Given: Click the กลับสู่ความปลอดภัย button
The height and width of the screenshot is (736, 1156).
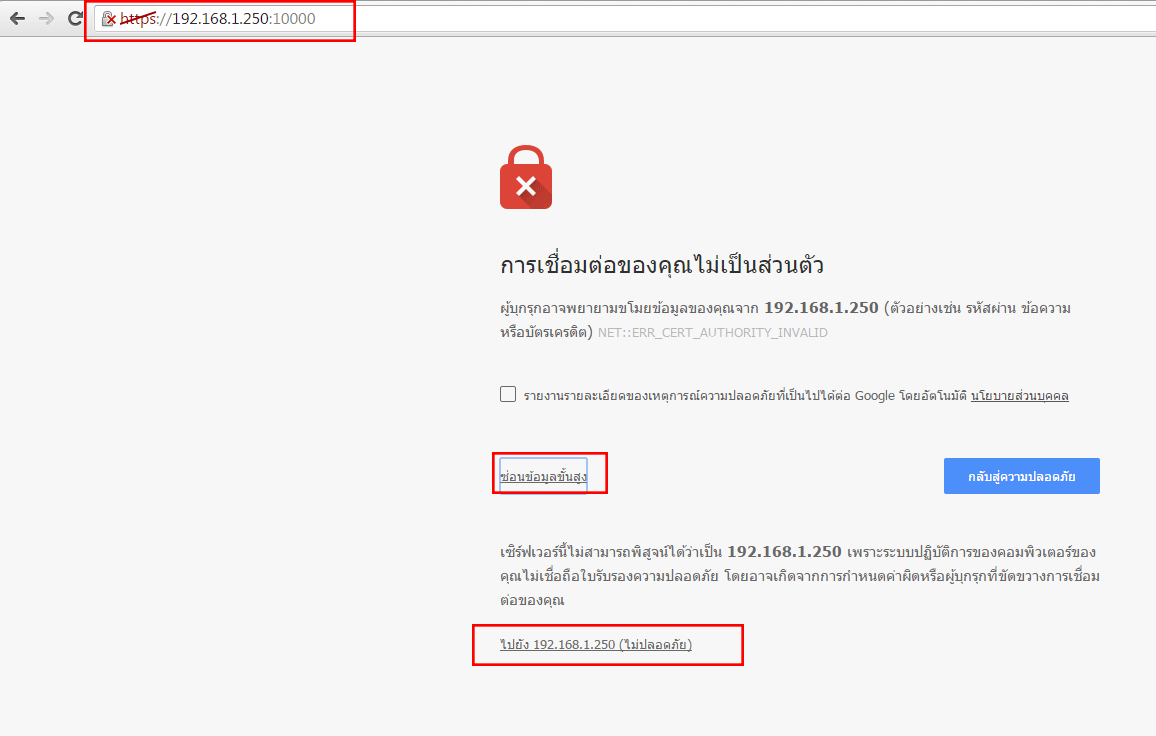Looking at the screenshot, I should coord(1021,476).
